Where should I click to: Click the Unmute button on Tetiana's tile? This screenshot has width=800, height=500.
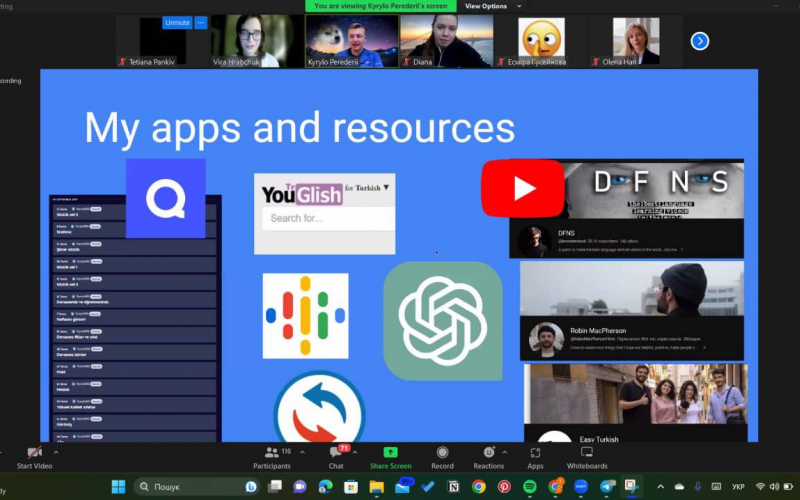[x=177, y=22]
